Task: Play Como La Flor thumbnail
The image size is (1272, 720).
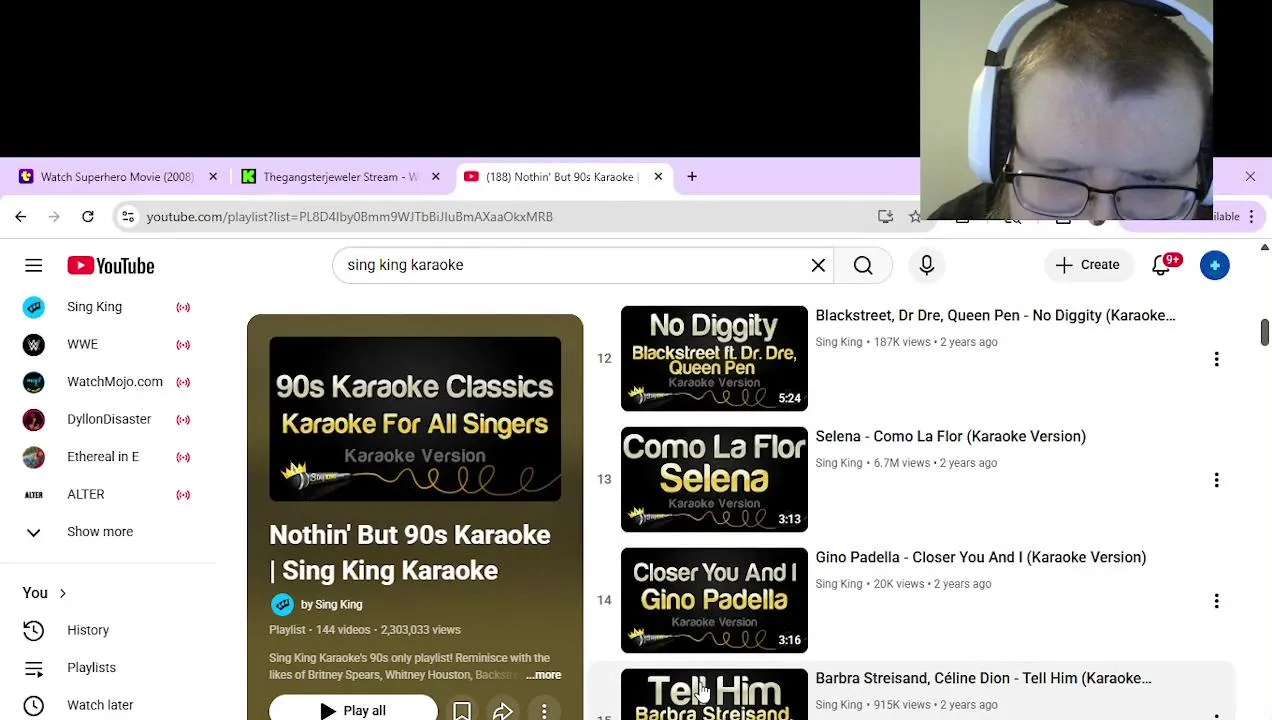Action: point(714,479)
